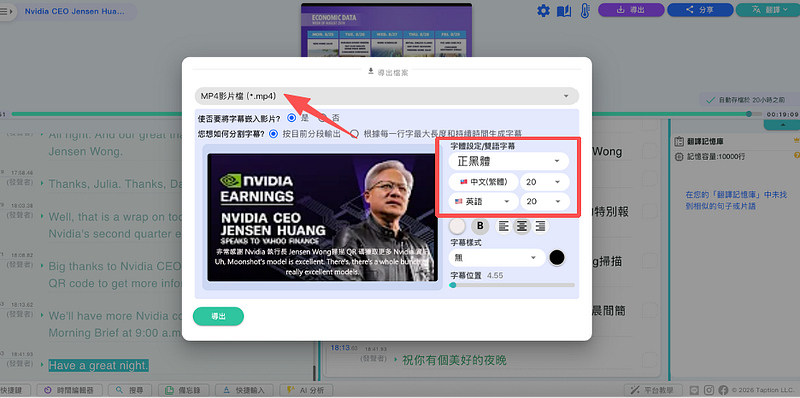Toggle bold subtitle text with B

click(x=480, y=226)
